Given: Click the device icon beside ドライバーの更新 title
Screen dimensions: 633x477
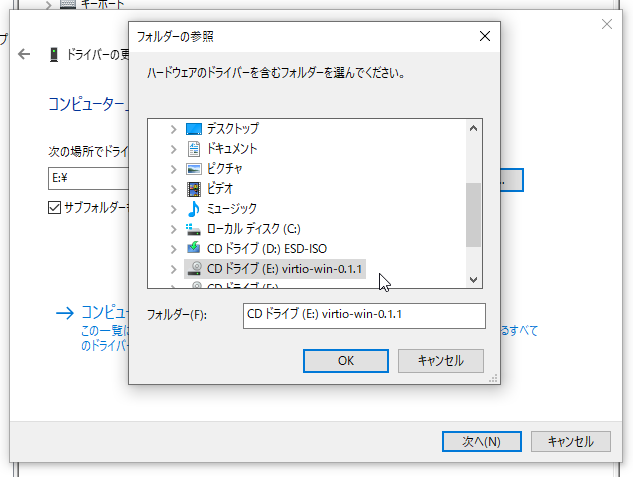Looking at the screenshot, I should click(54, 54).
